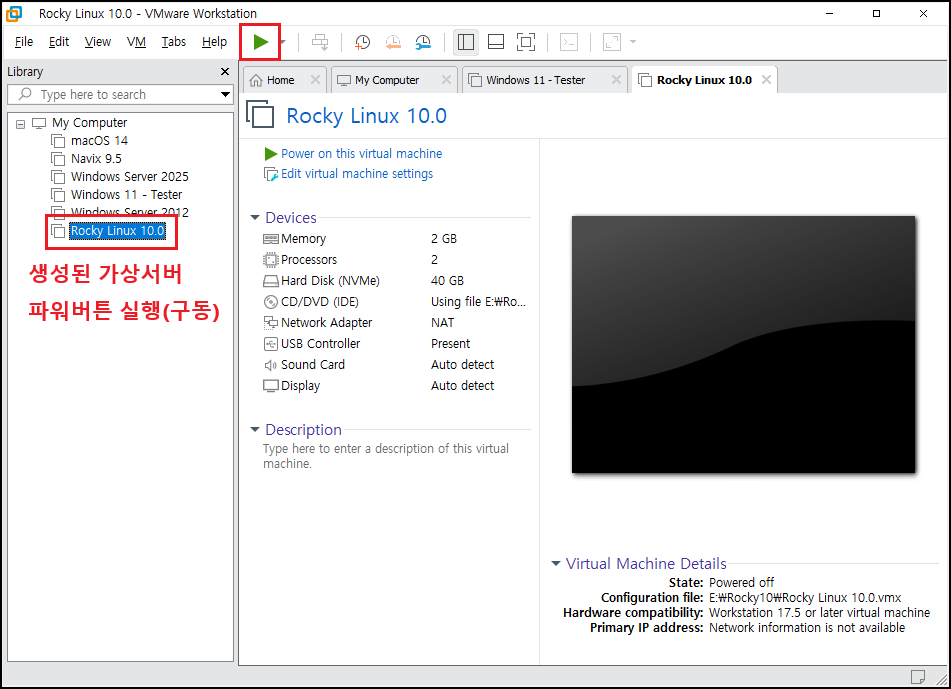Image resolution: width=951 pixels, height=689 pixels.
Task: Close the Rocky Linux 10.0 tab
Action: (767, 80)
